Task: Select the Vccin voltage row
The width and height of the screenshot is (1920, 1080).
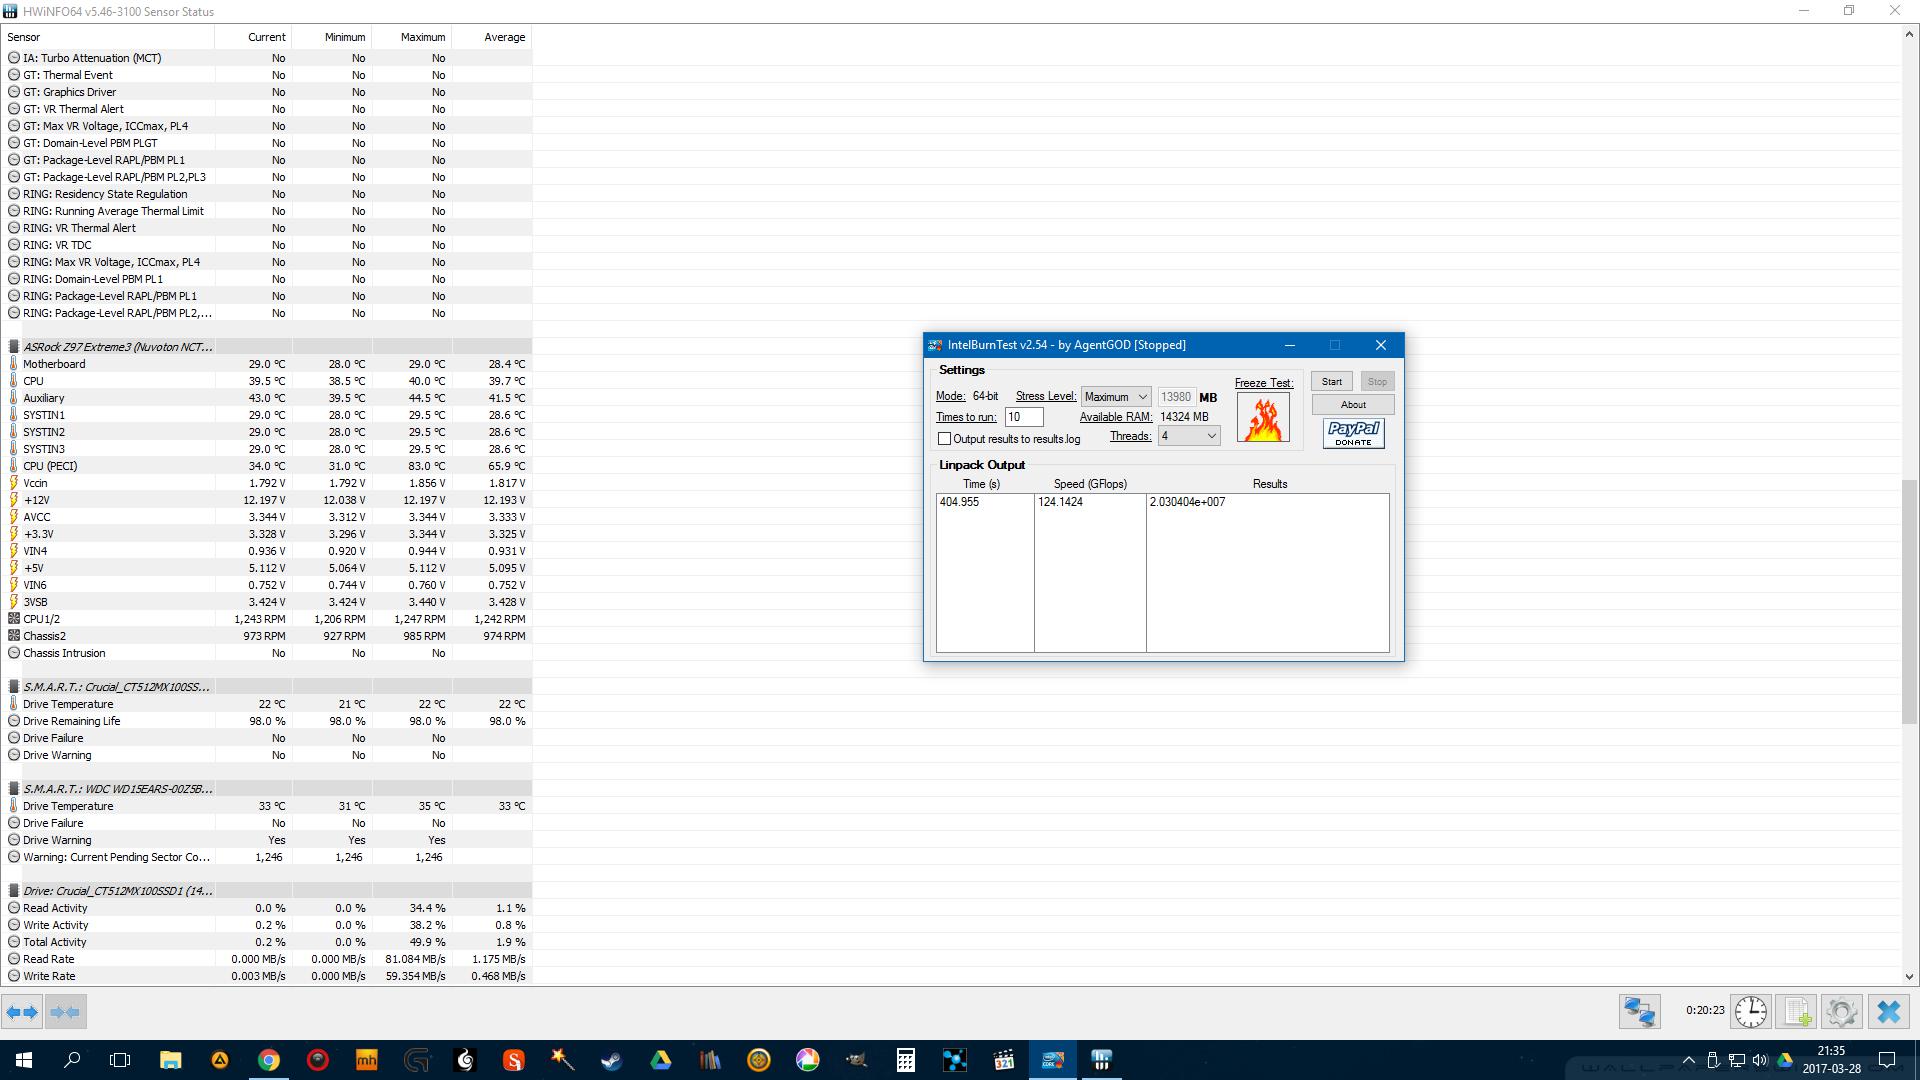Action: (267, 483)
